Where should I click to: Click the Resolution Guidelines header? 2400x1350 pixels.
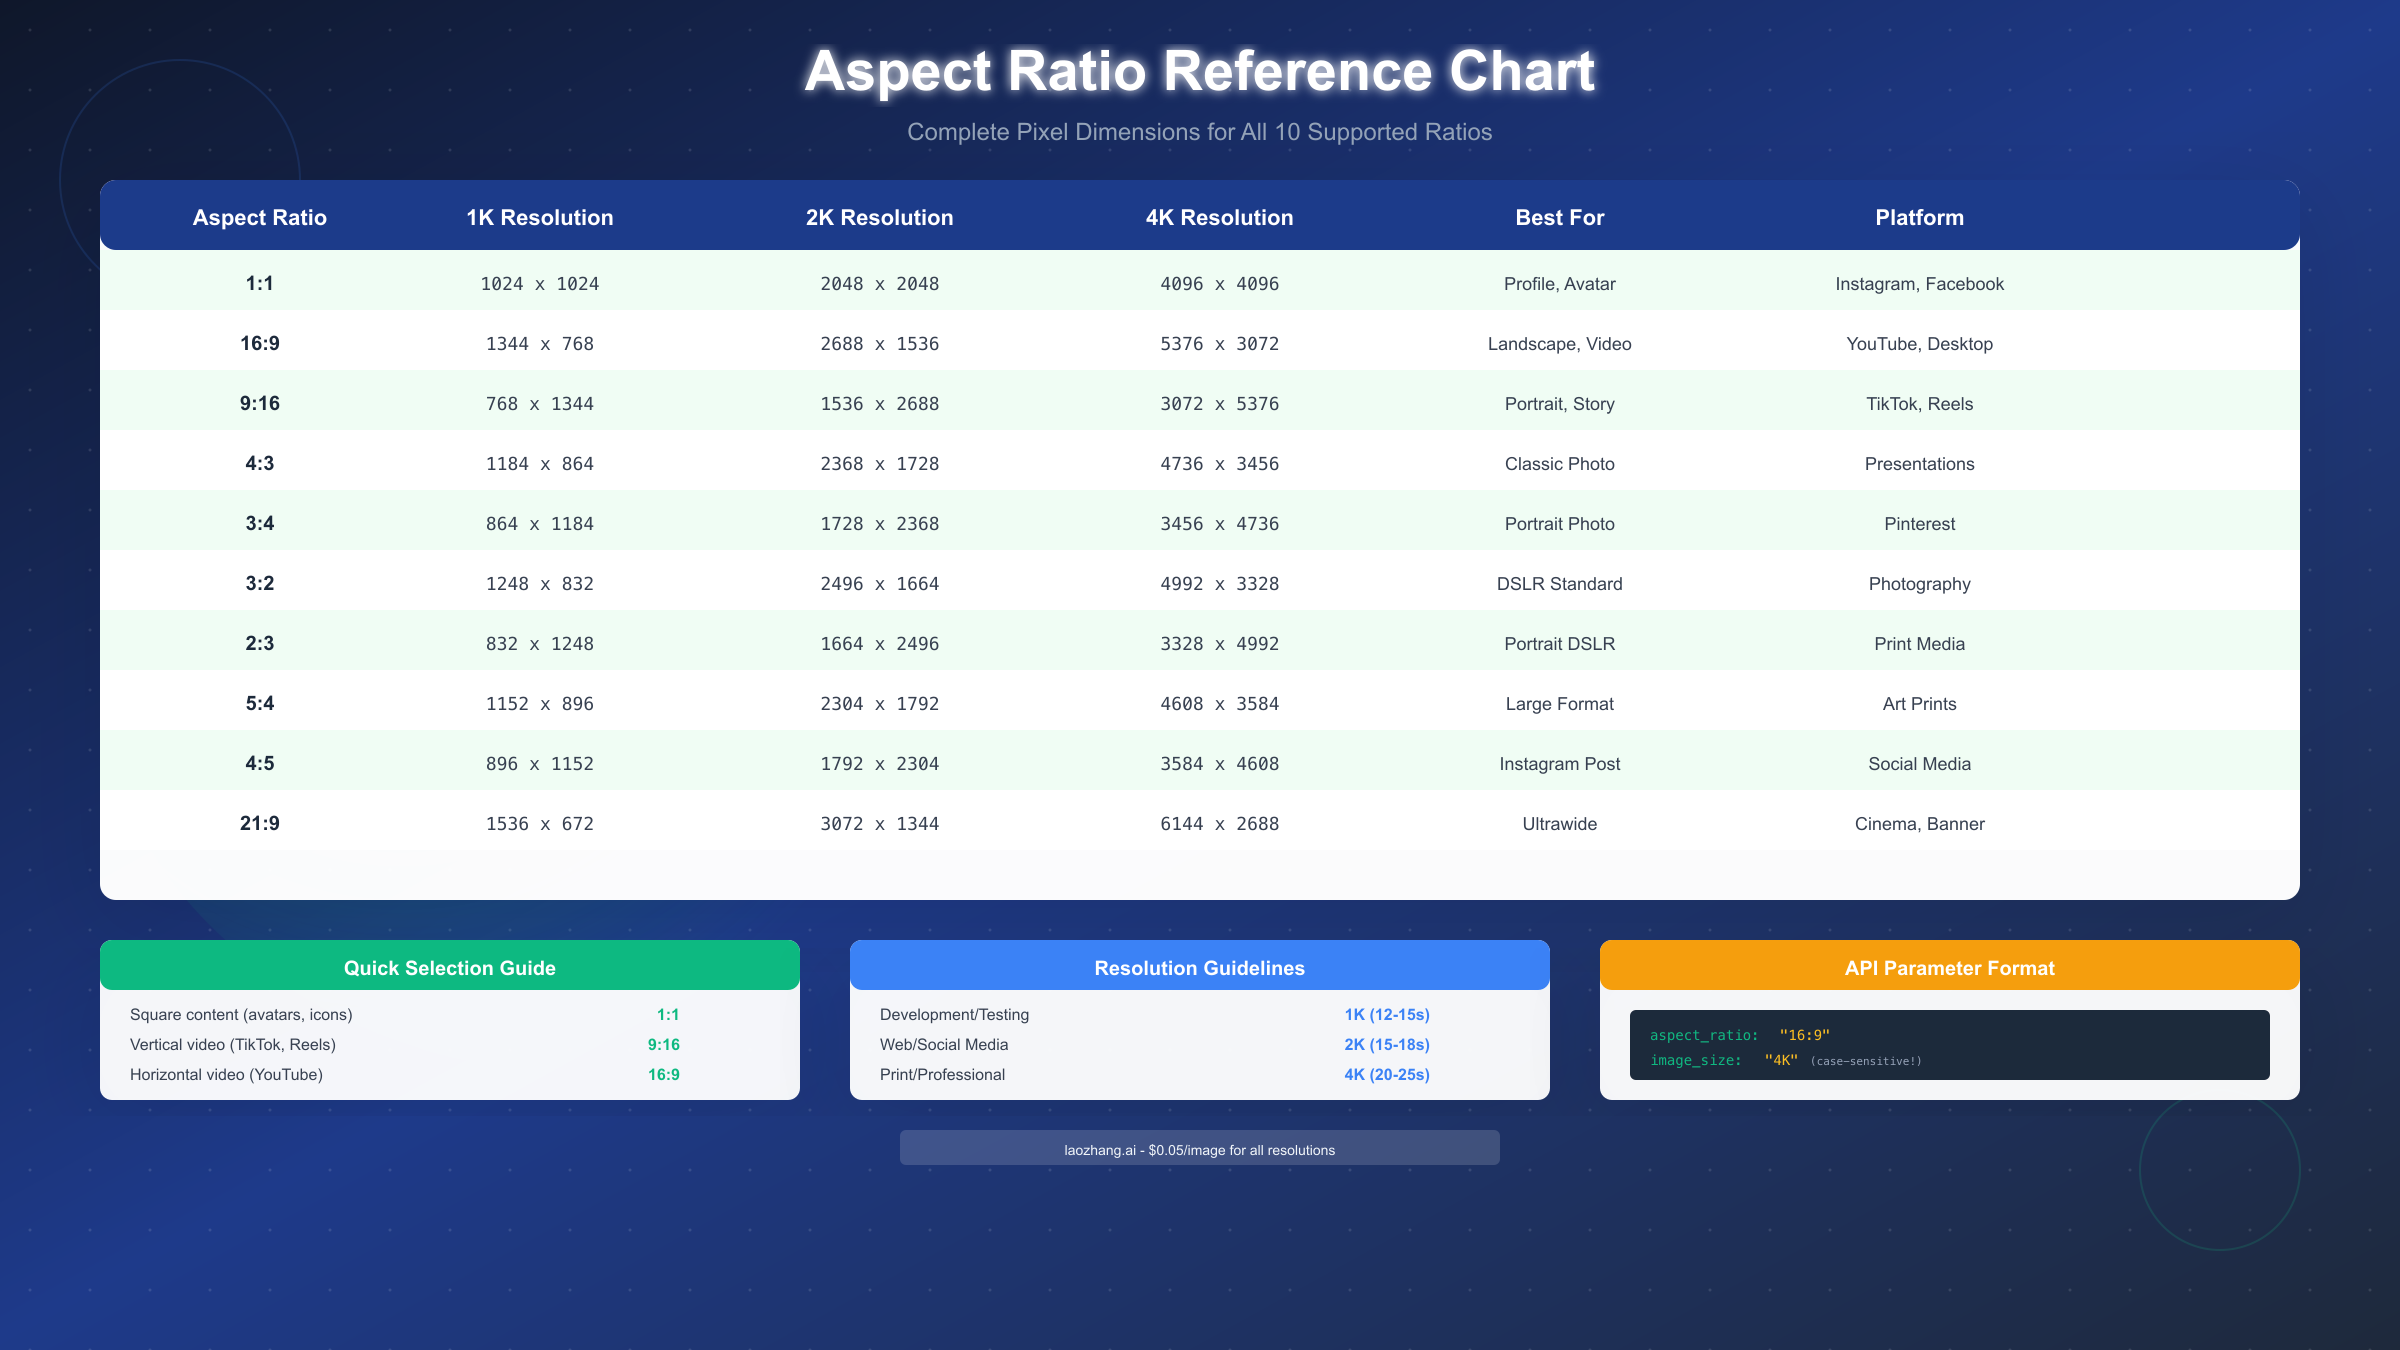pos(1199,967)
